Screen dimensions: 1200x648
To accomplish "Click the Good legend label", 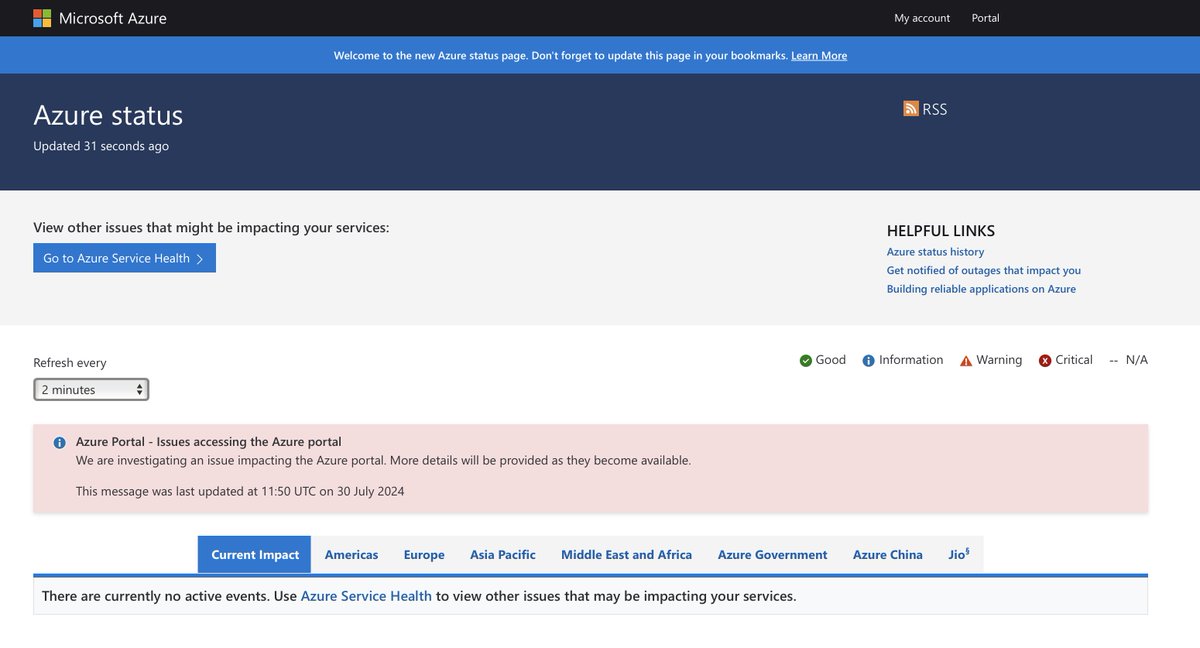I will click(x=831, y=360).
